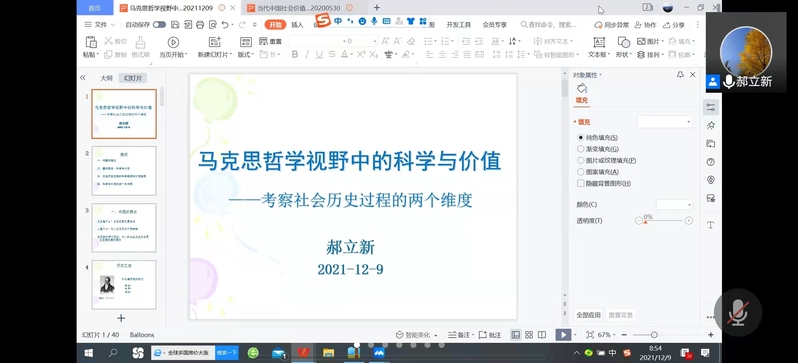This screenshot has height=363, width=798.
Task: Select slide 2 thumbnail in panel
Action: 124,171
